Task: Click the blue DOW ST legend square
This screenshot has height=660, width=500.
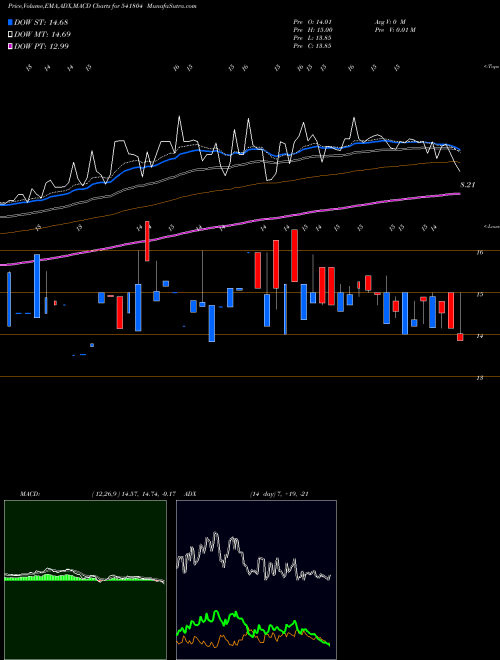Action: (11, 22)
